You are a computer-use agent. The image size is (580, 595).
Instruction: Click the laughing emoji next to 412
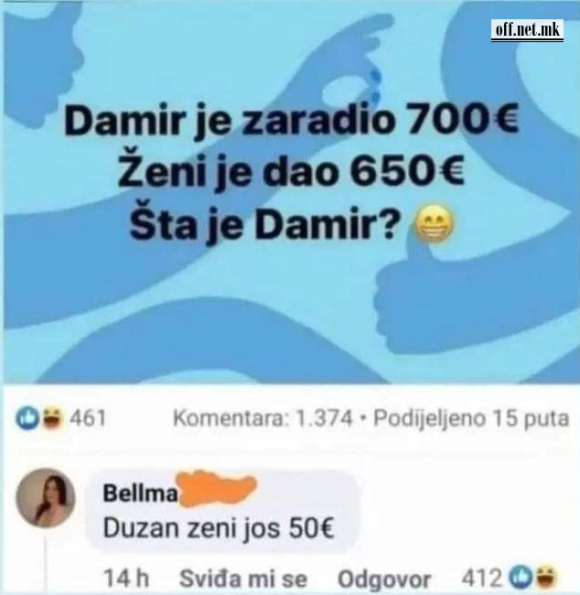[x=544, y=576]
